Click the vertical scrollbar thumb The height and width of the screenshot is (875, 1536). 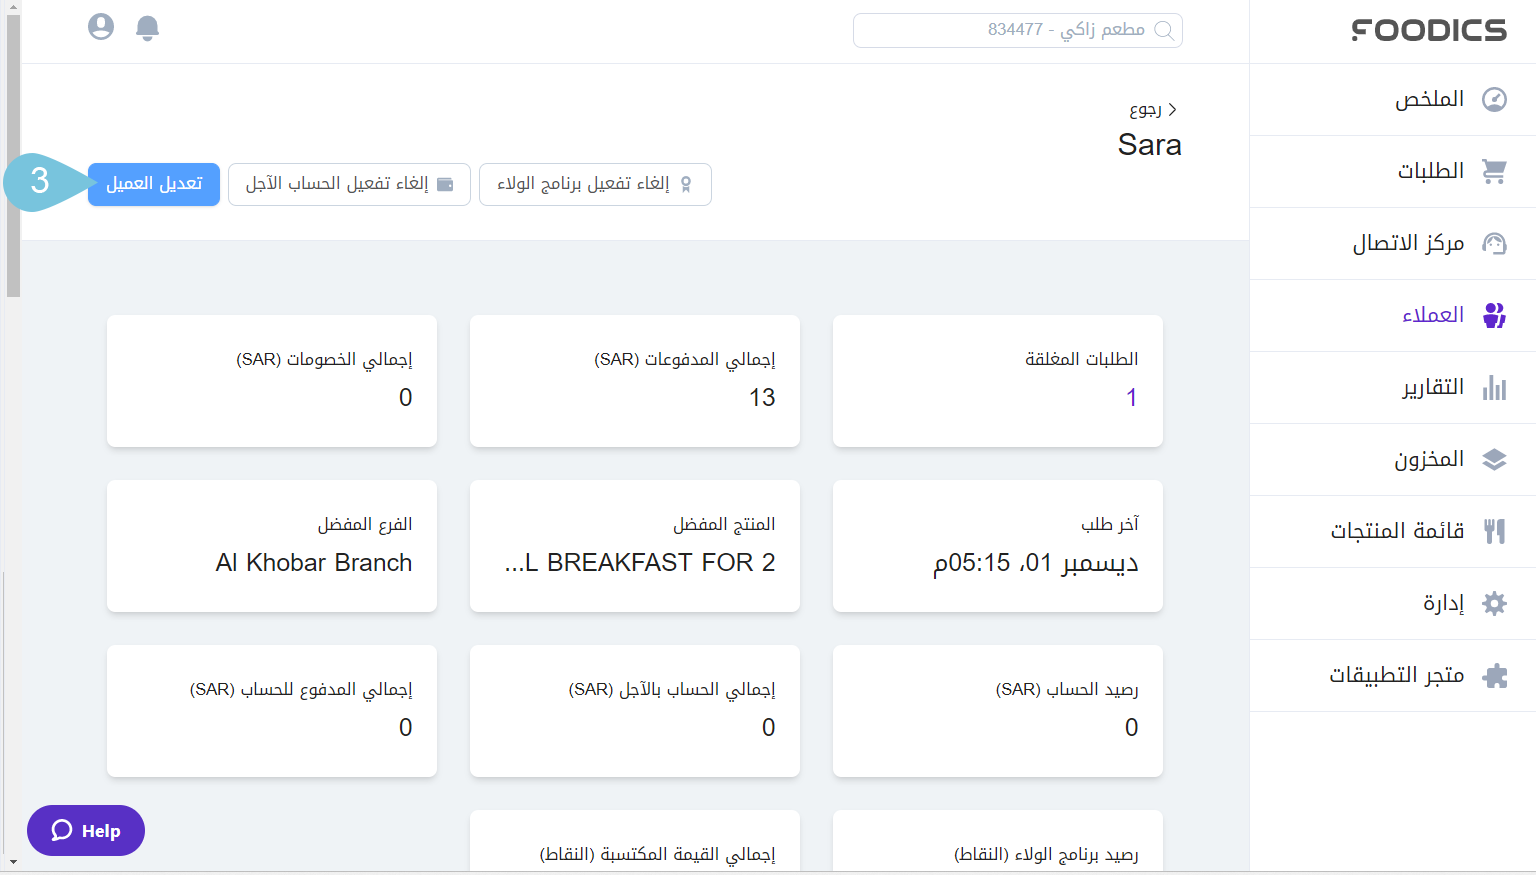pos(13,150)
